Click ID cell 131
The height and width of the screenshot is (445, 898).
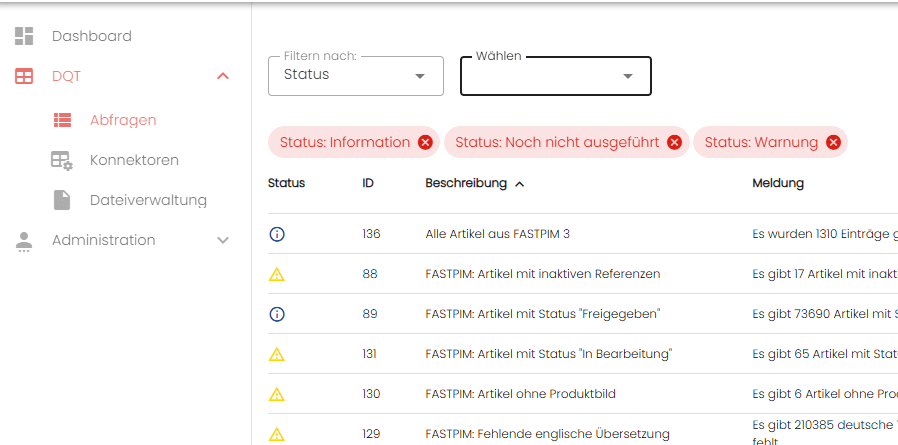(x=369, y=354)
